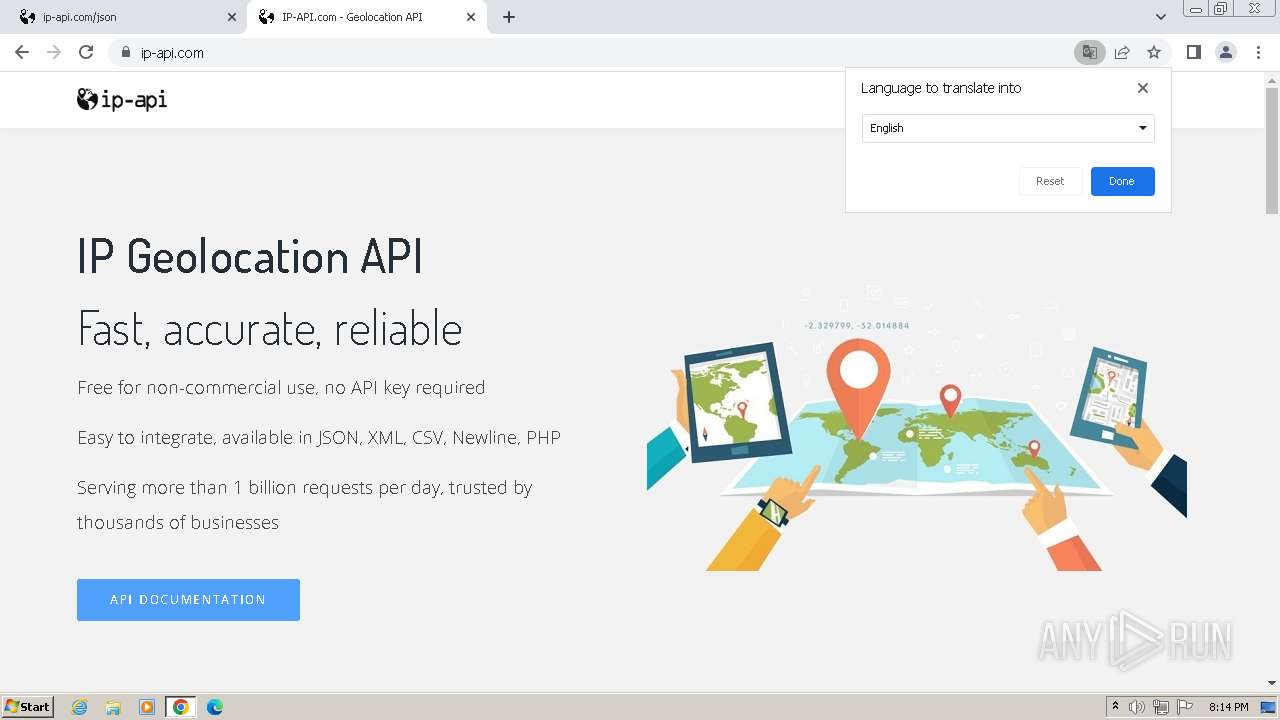Share this page via share icon

click(1122, 52)
